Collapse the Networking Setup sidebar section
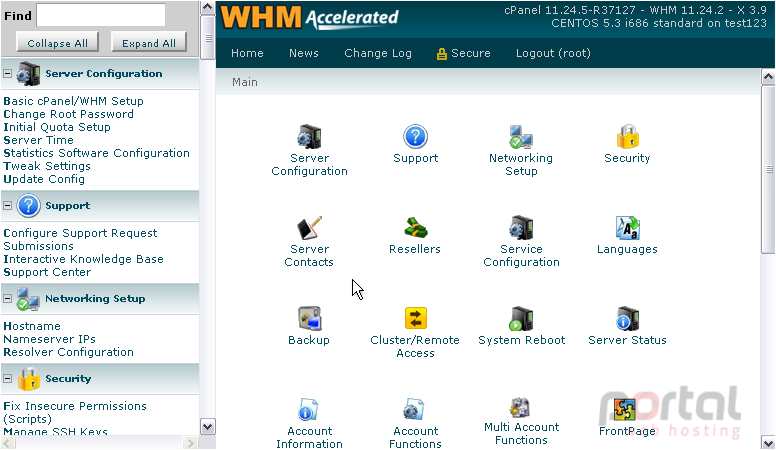Screen dimensions: 776x450 coord(7,299)
